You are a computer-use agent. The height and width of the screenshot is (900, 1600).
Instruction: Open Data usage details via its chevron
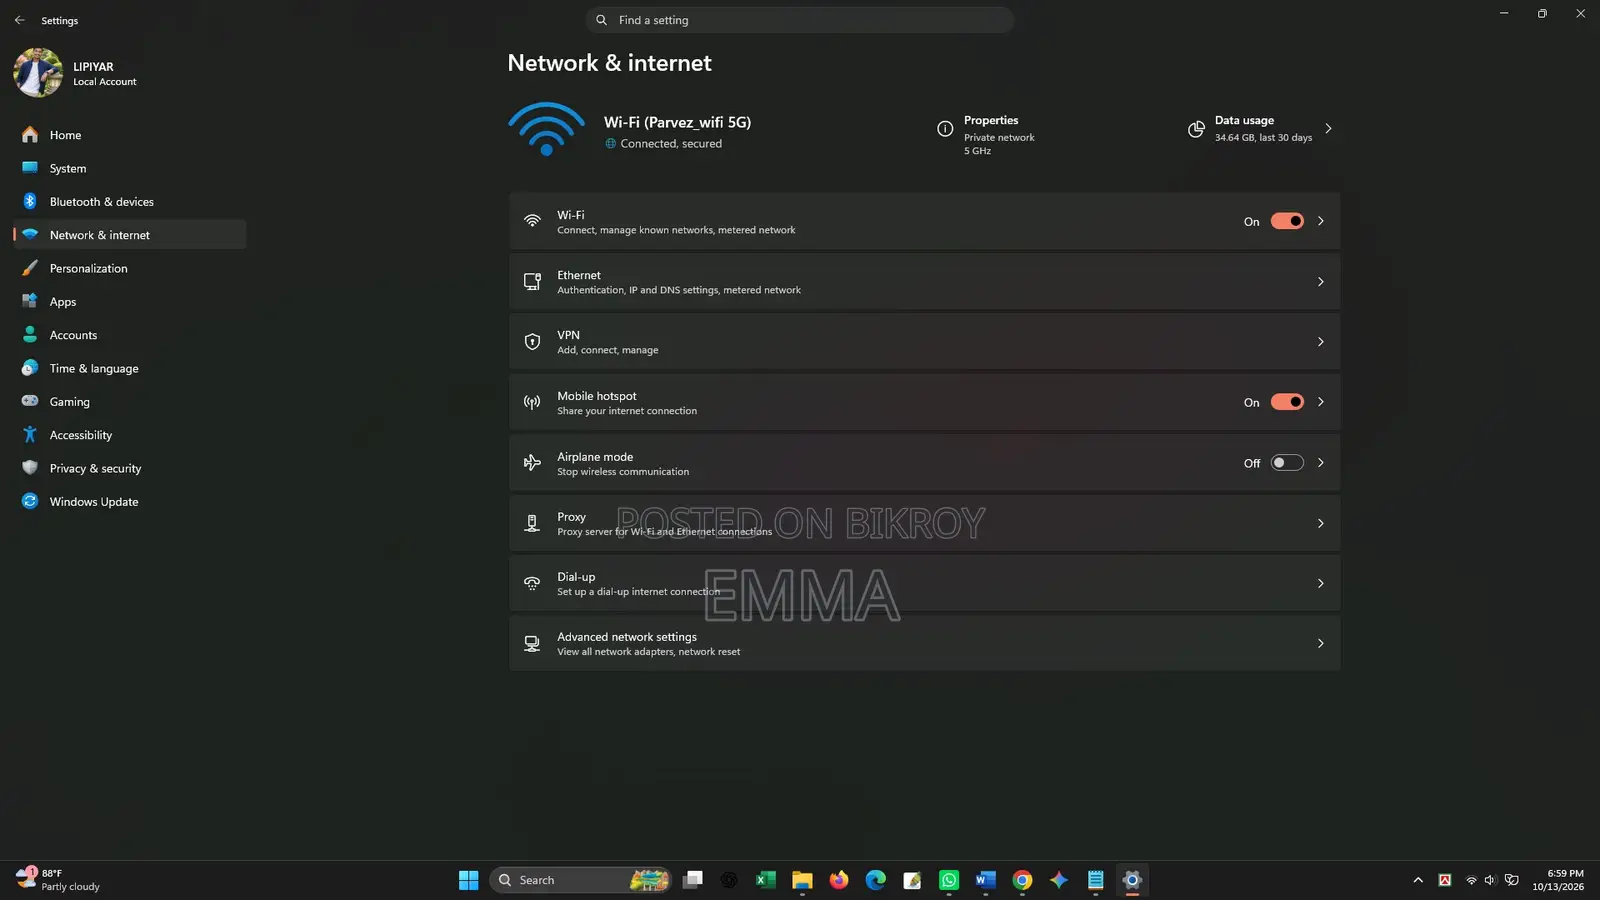[x=1328, y=129]
